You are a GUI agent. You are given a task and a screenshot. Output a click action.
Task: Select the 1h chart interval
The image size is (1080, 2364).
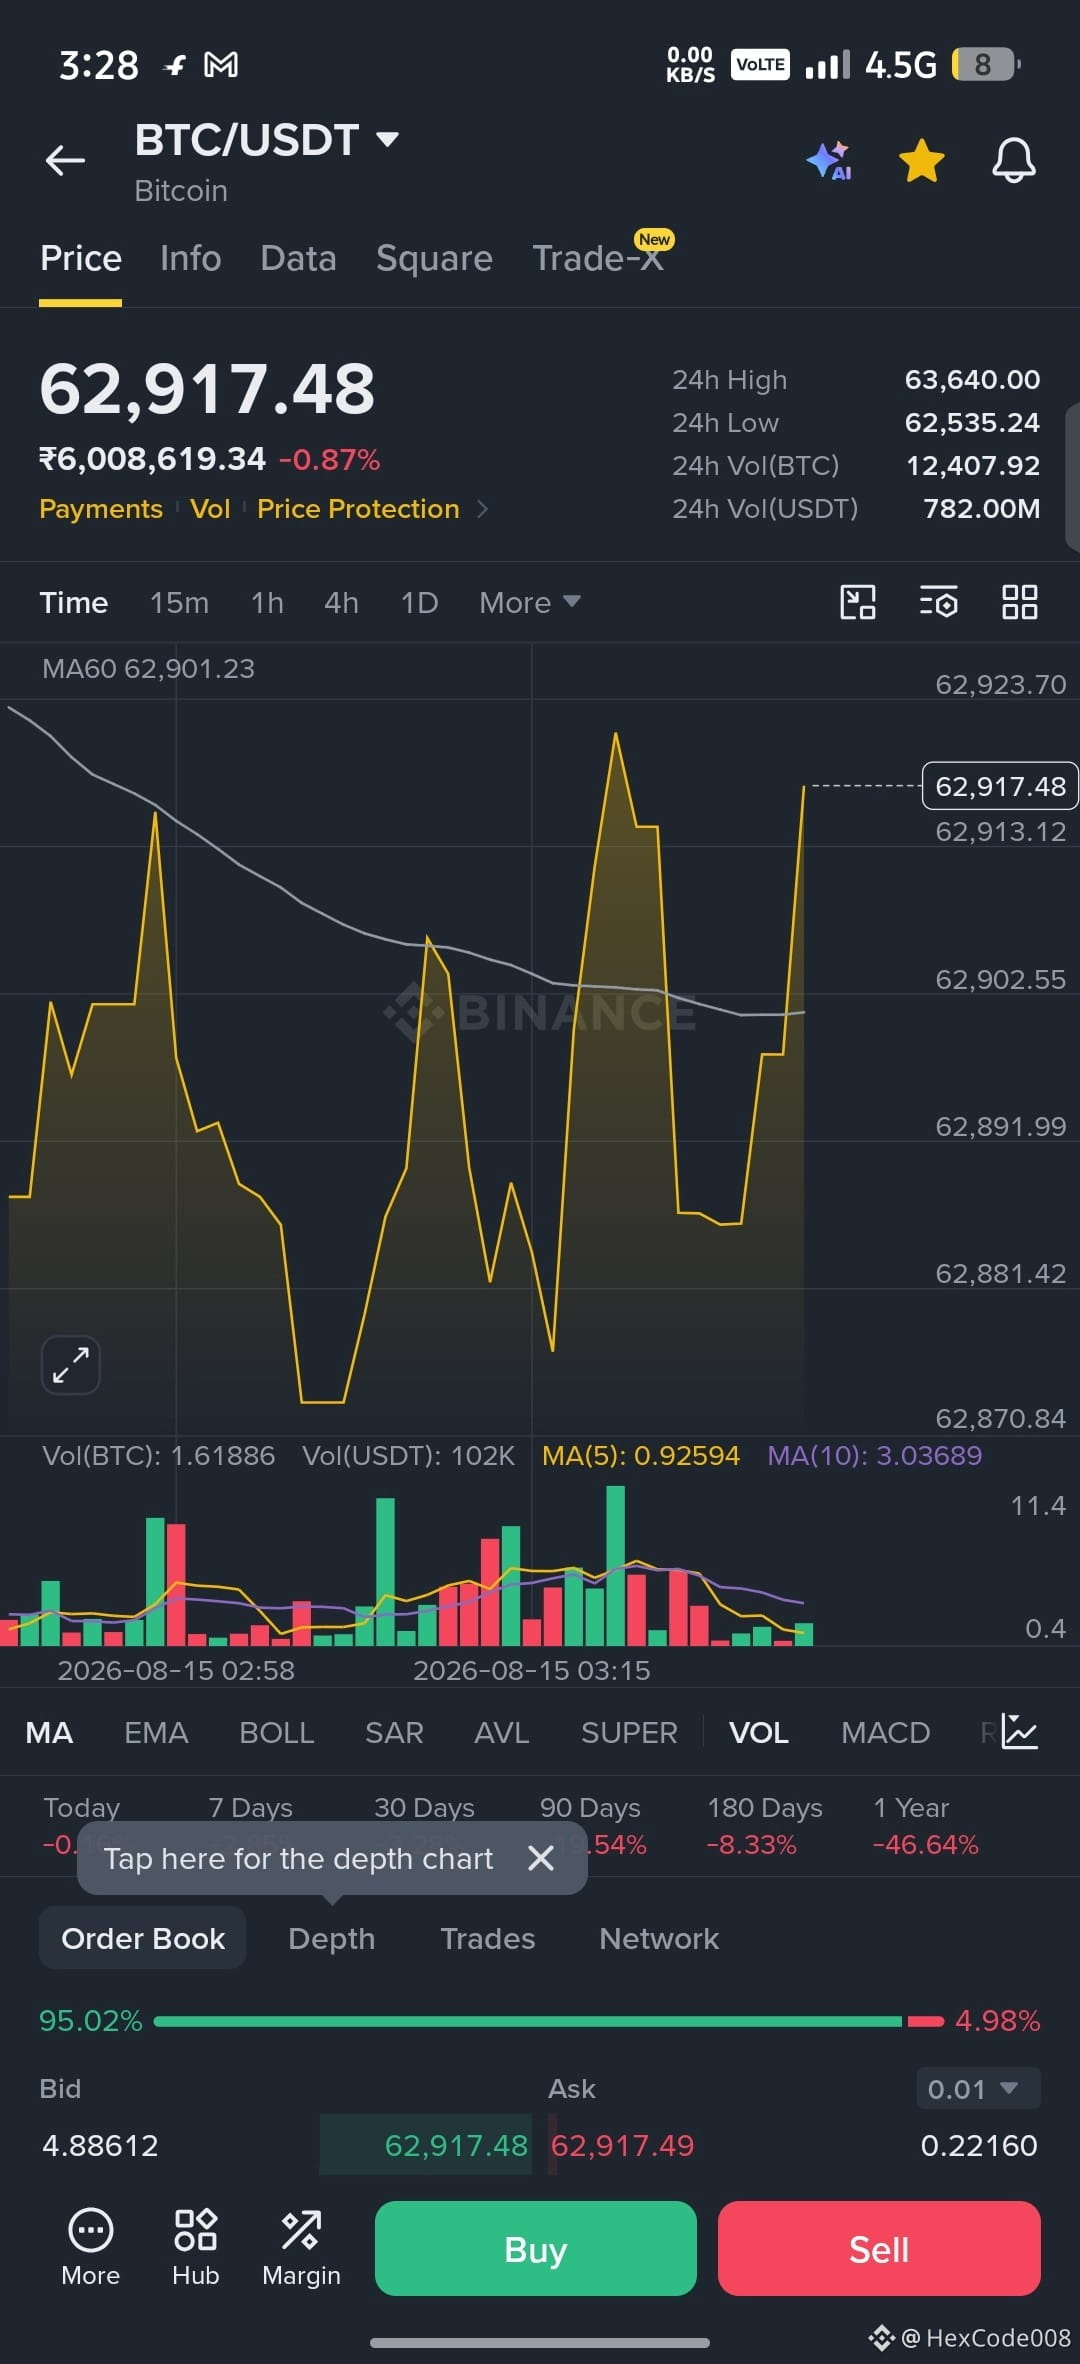pyautogui.click(x=267, y=602)
